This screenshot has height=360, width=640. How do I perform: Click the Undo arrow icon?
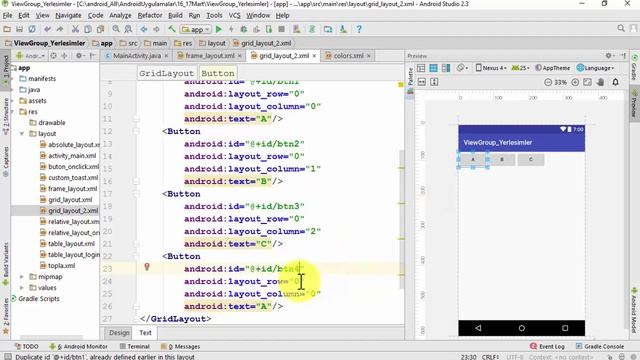point(47,29)
